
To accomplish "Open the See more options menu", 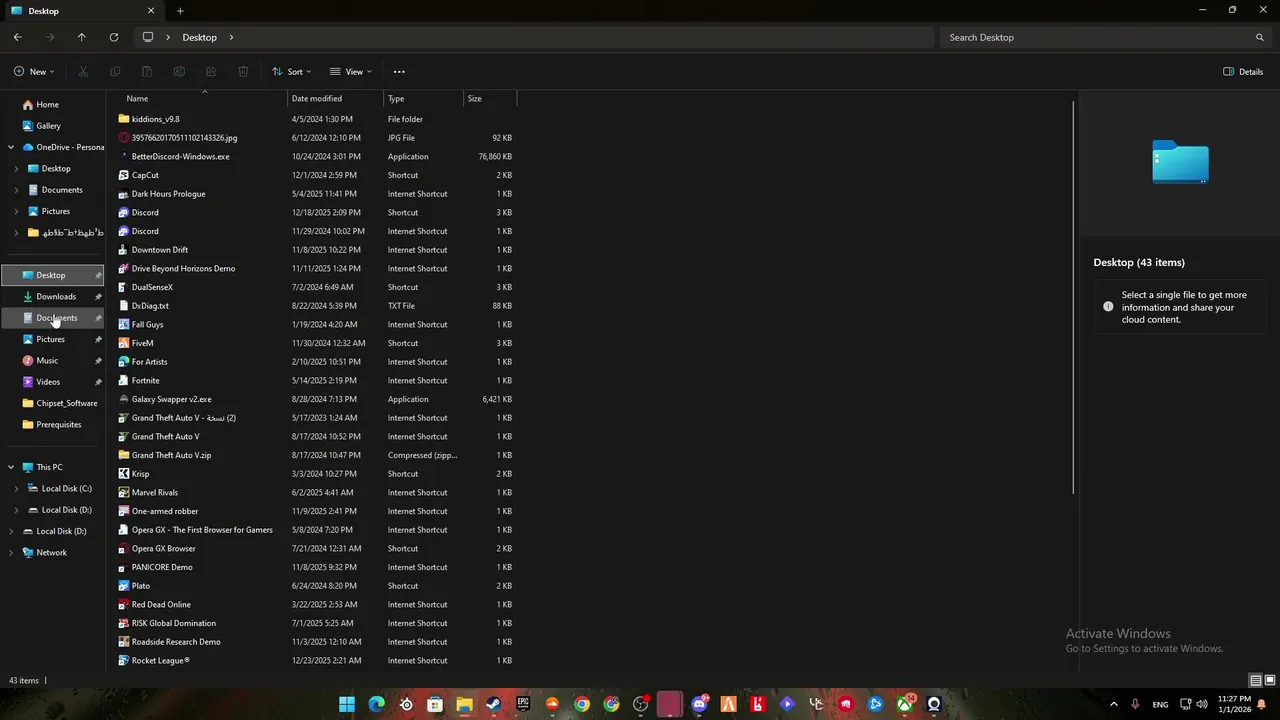I will (x=399, y=72).
